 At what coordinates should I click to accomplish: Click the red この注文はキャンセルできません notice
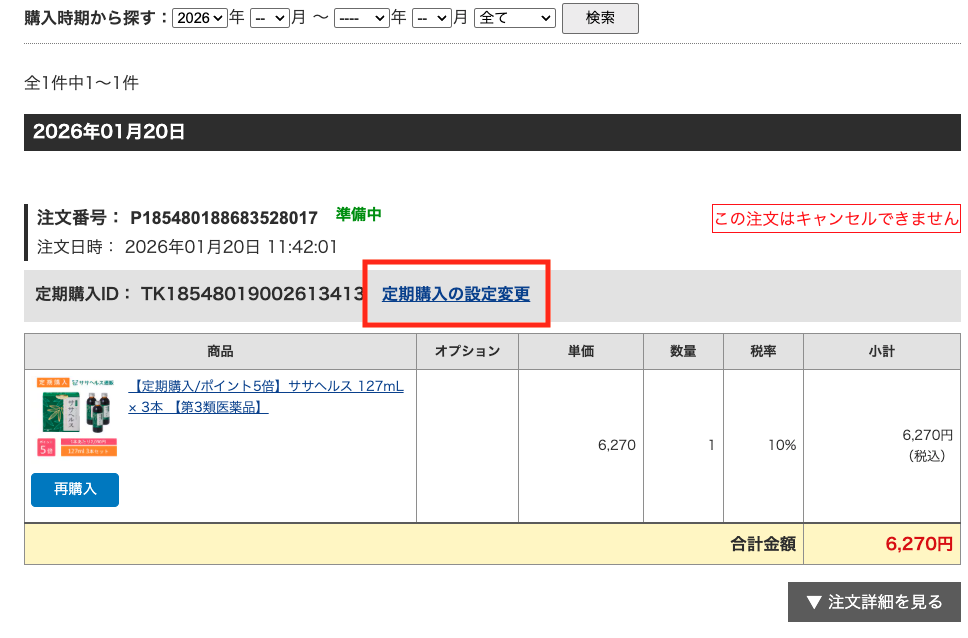[836, 218]
